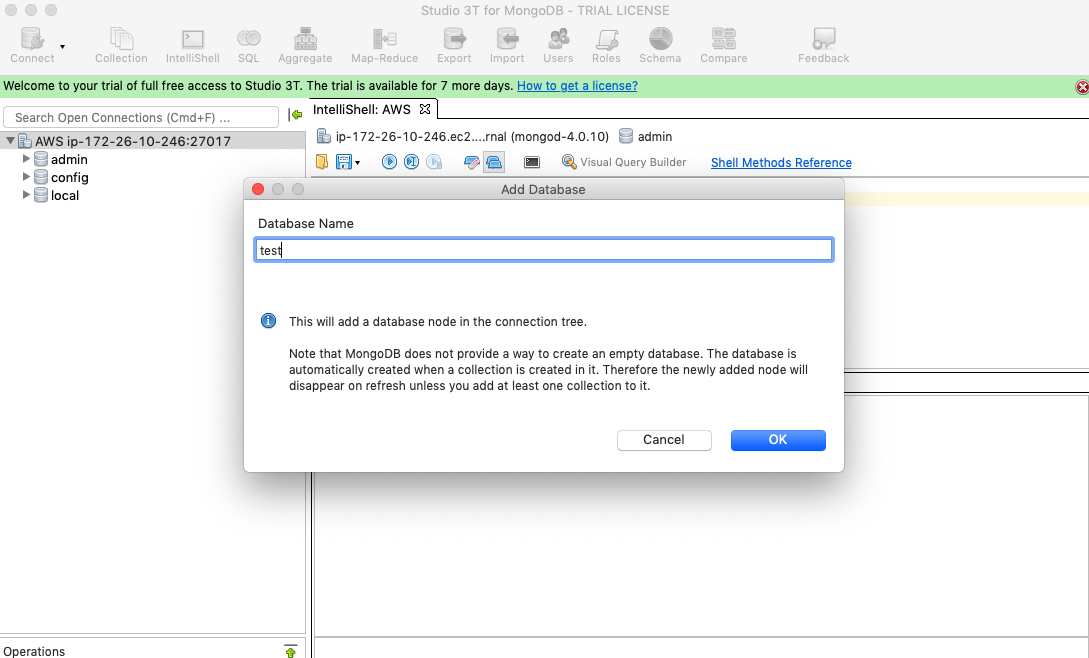Select the AWS ip-172-26-10-246:27017 connection
This screenshot has height=658, width=1089.
[x=133, y=141]
